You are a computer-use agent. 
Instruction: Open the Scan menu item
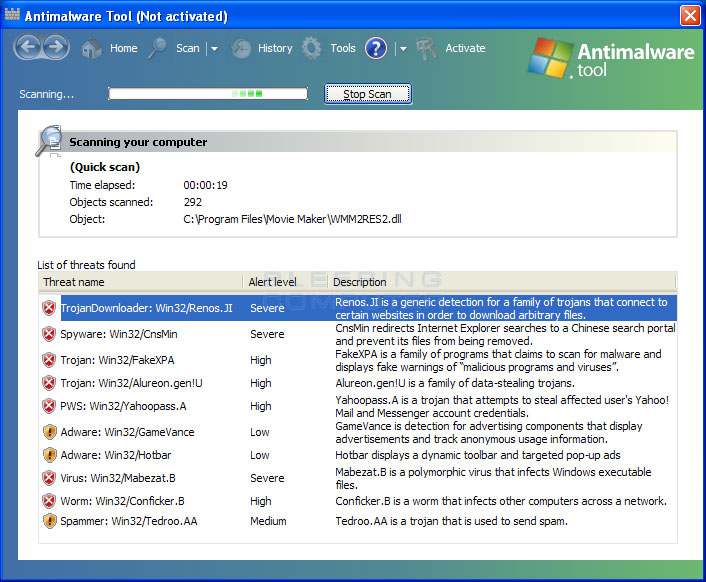(x=188, y=48)
